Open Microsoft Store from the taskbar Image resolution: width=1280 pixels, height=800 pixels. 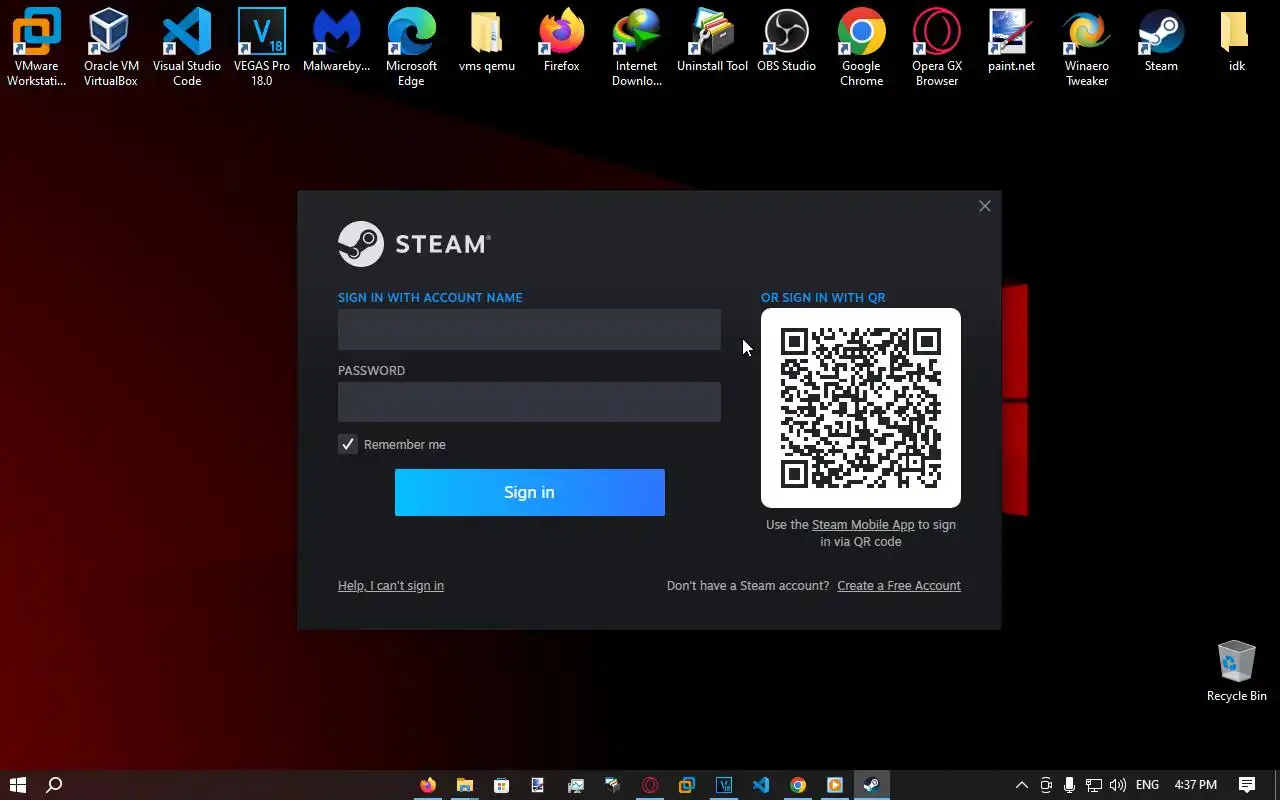tap(502, 785)
